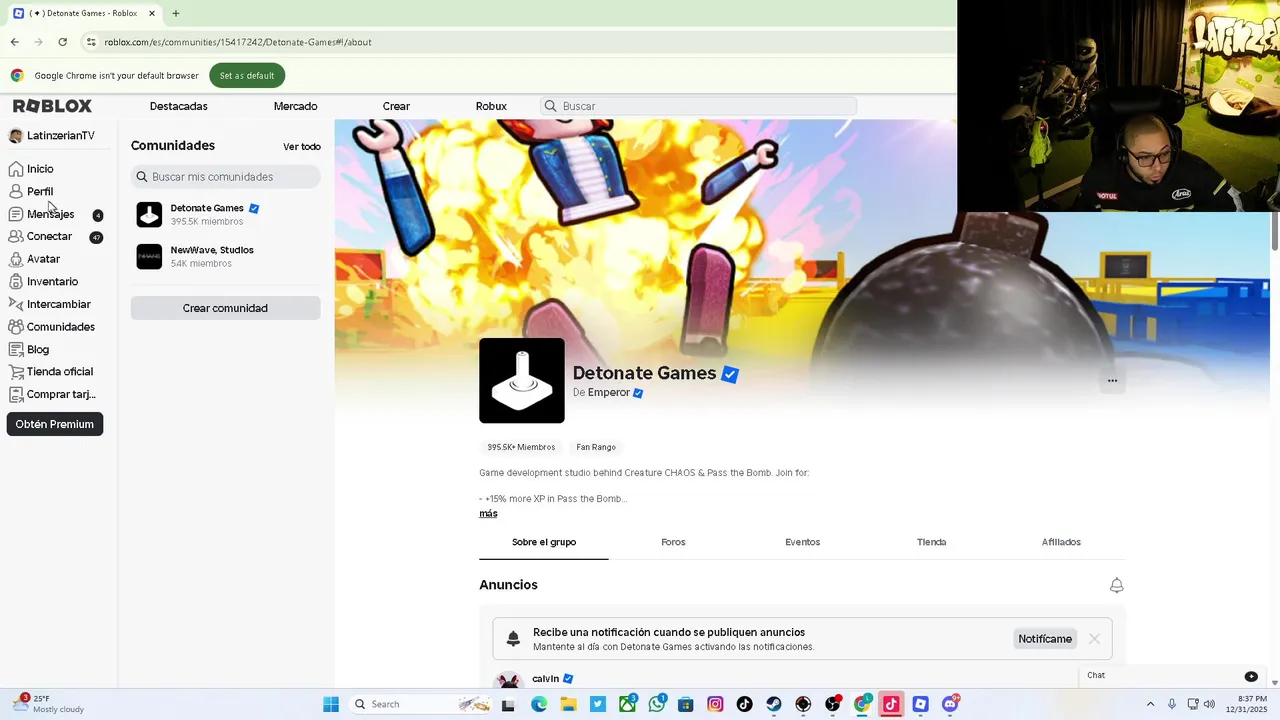Open Tienda oficial in the sidebar
1280x720 pixels.
click(x=50, y=371)
